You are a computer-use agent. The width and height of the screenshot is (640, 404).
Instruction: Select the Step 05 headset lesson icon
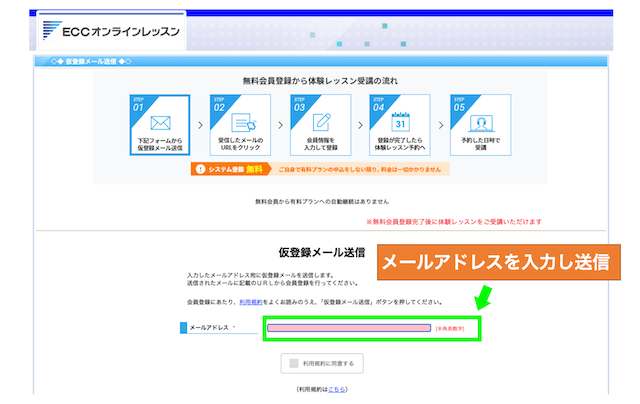point(481,123)
